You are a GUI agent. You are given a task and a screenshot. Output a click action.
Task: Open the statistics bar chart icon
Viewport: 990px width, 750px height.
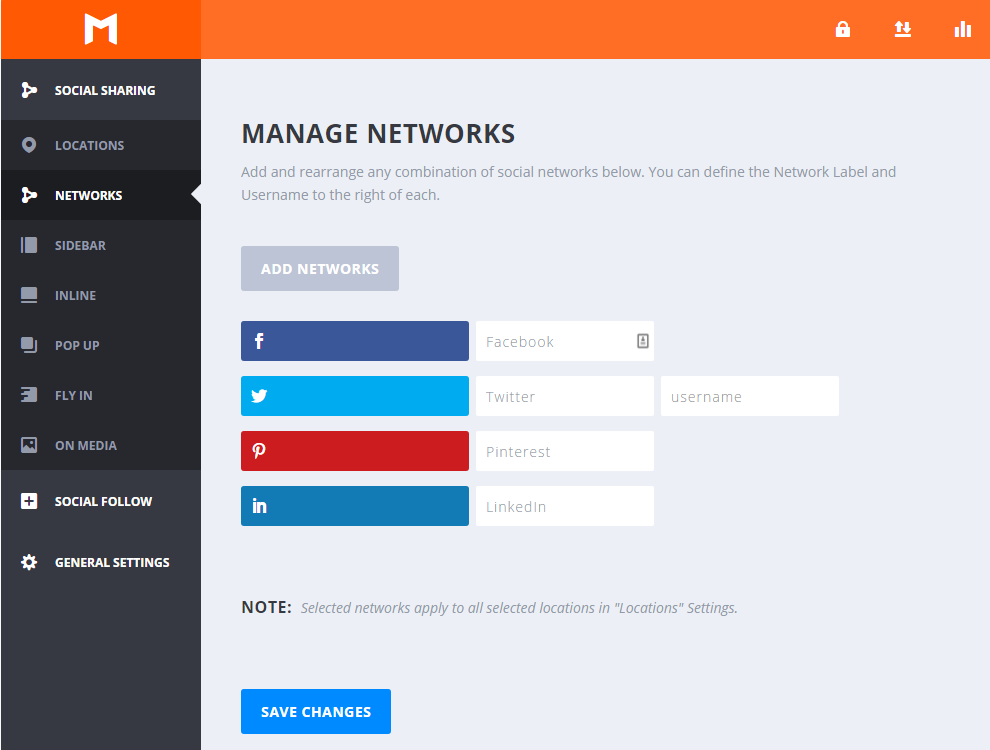coord(963,29)
